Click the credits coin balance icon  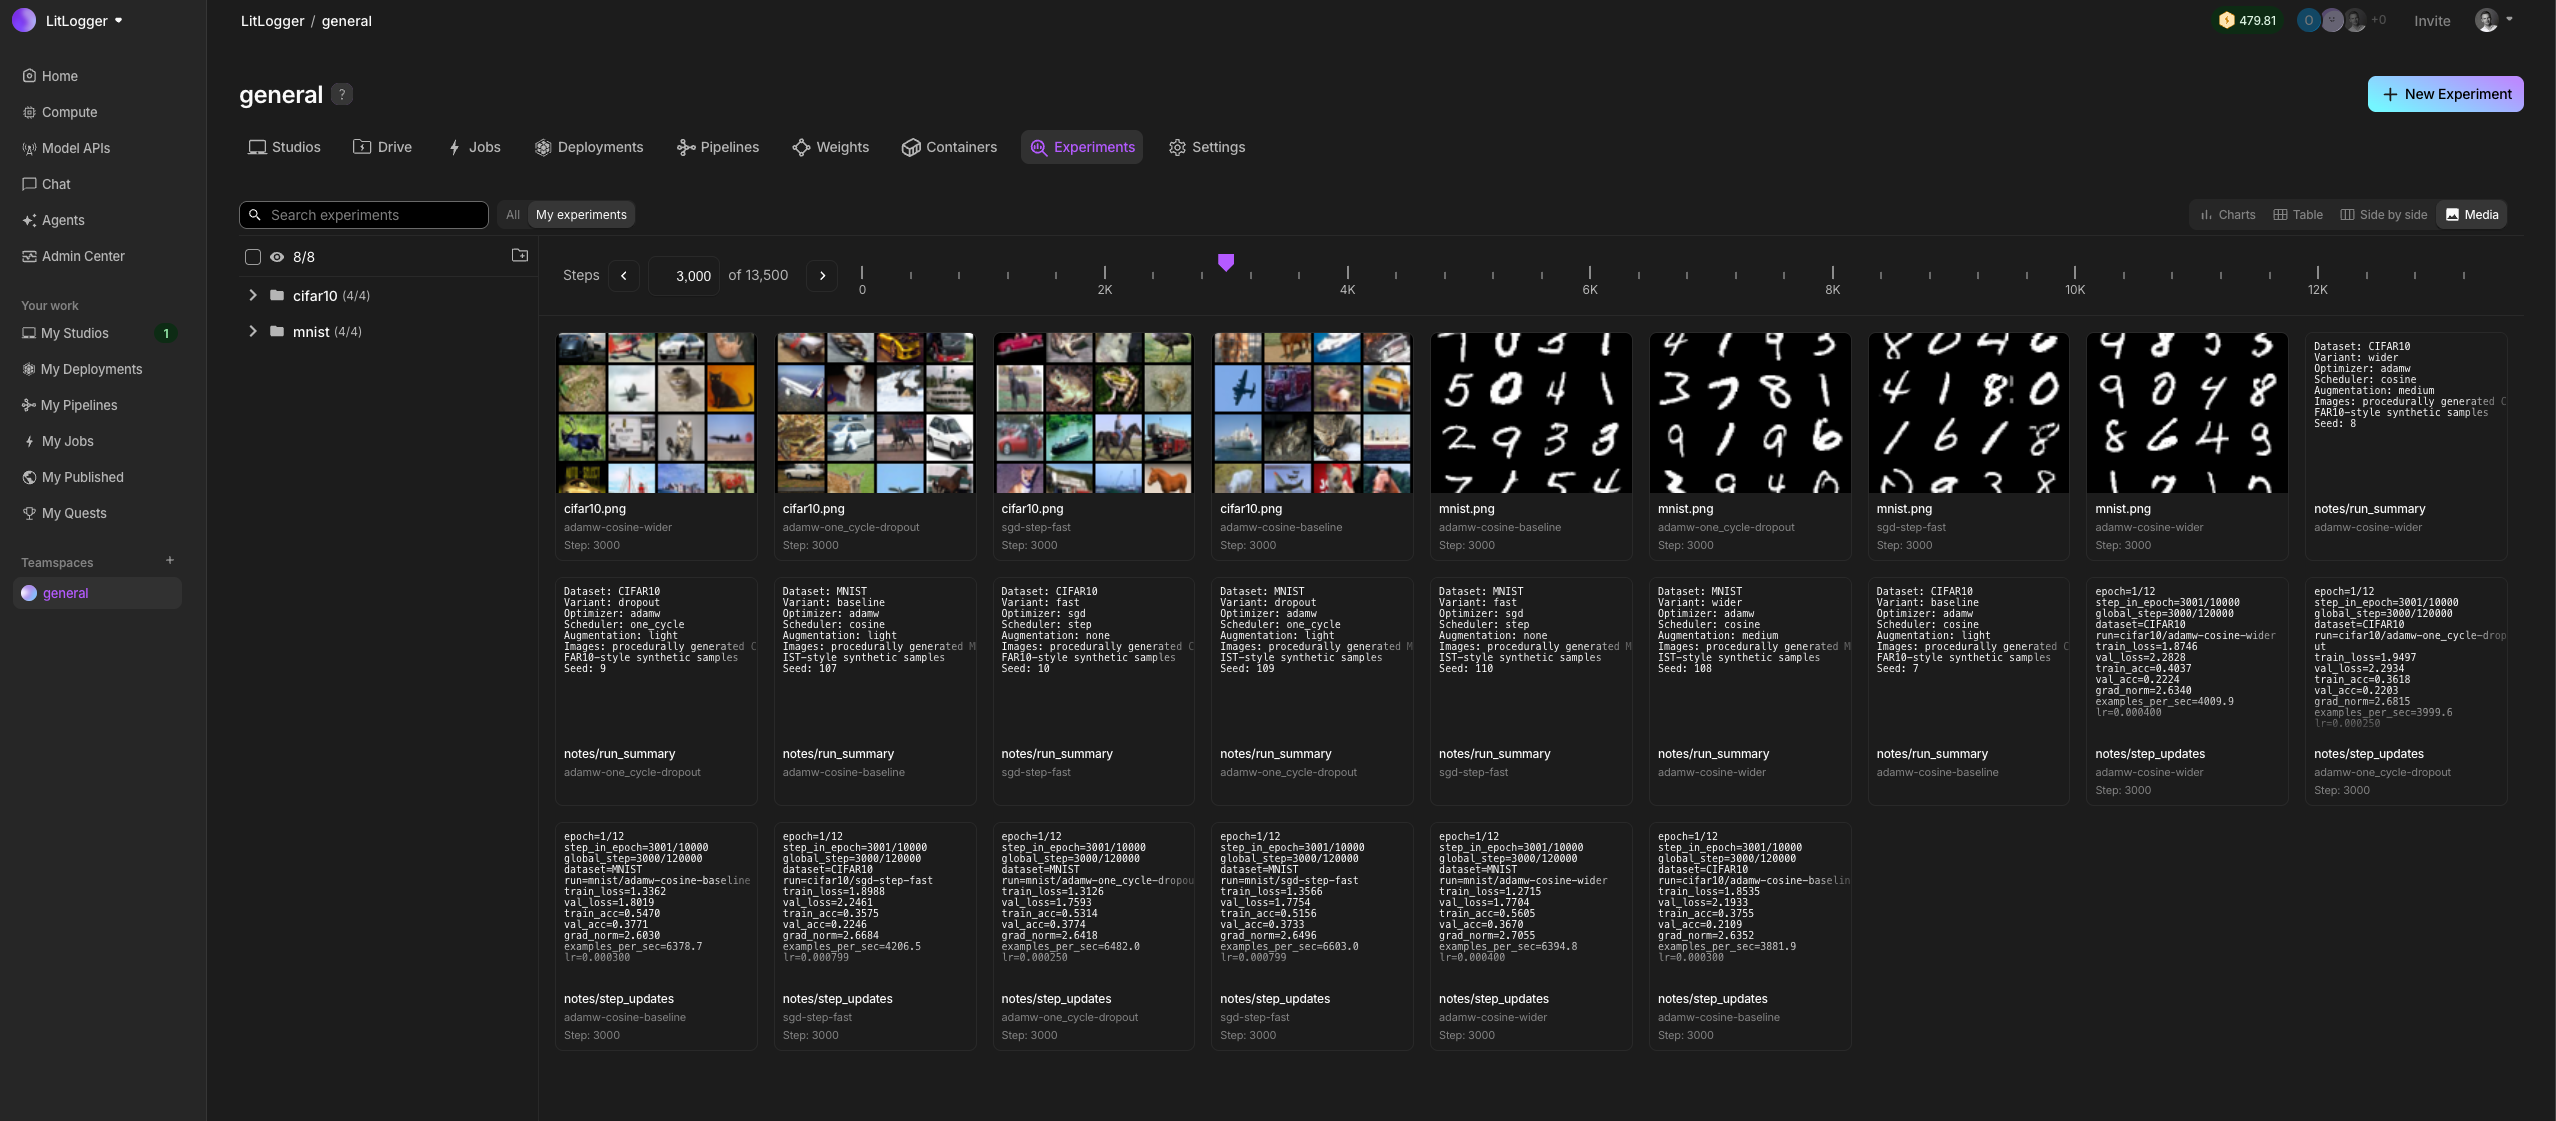[2226, 20]
